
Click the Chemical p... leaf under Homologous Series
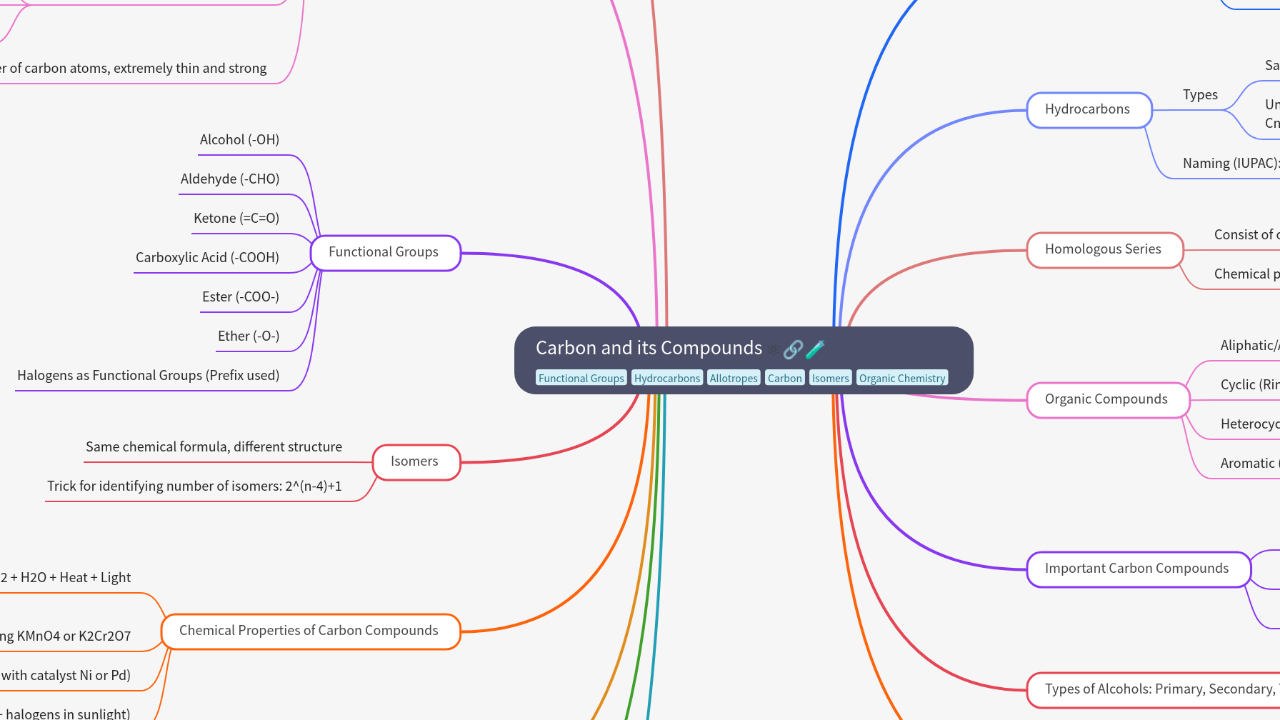pos(1247,274)
